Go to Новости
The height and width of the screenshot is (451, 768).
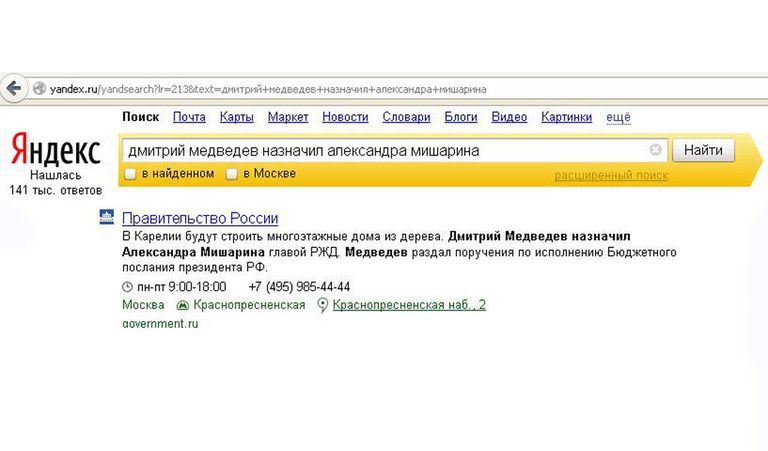click(345, 117)
